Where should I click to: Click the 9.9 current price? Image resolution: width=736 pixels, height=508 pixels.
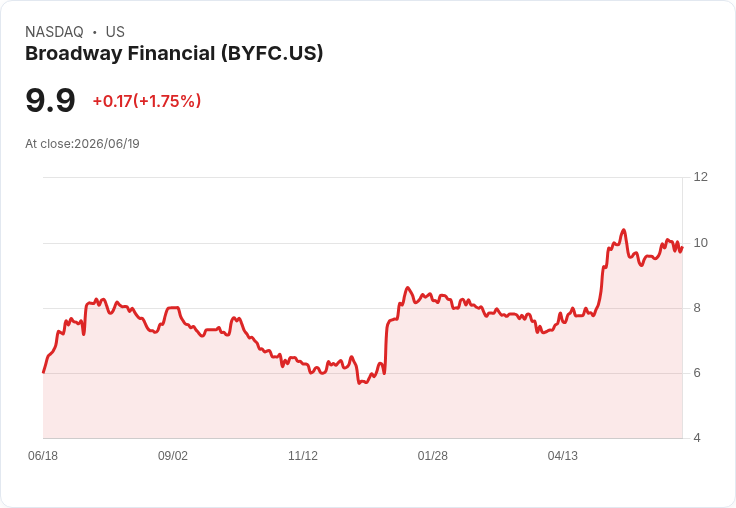coord(50,100)
